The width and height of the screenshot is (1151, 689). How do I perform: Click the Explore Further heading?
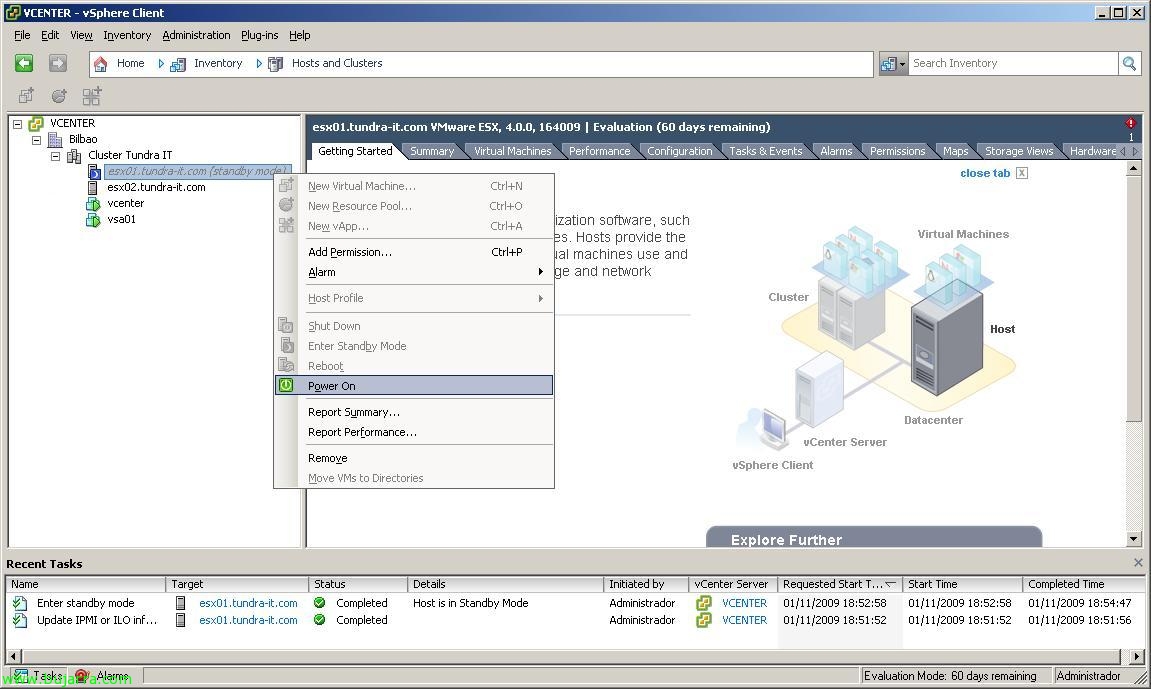pos(786,540)
